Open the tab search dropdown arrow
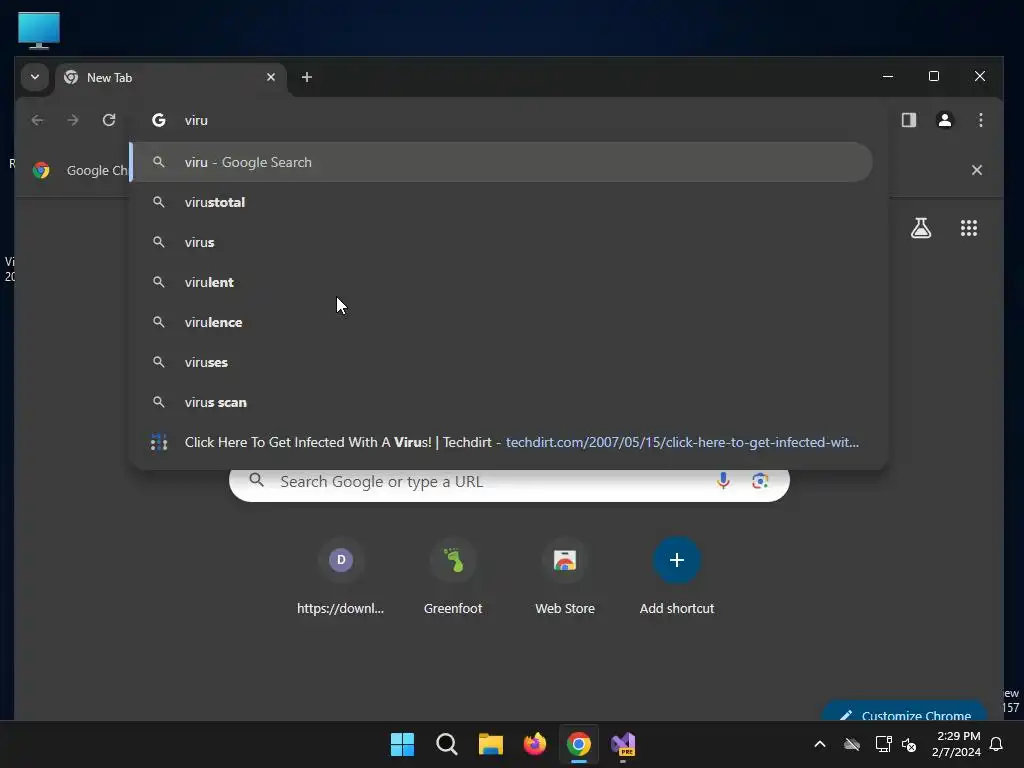The width and height of the screenshot is (1024, 768). 35,77
